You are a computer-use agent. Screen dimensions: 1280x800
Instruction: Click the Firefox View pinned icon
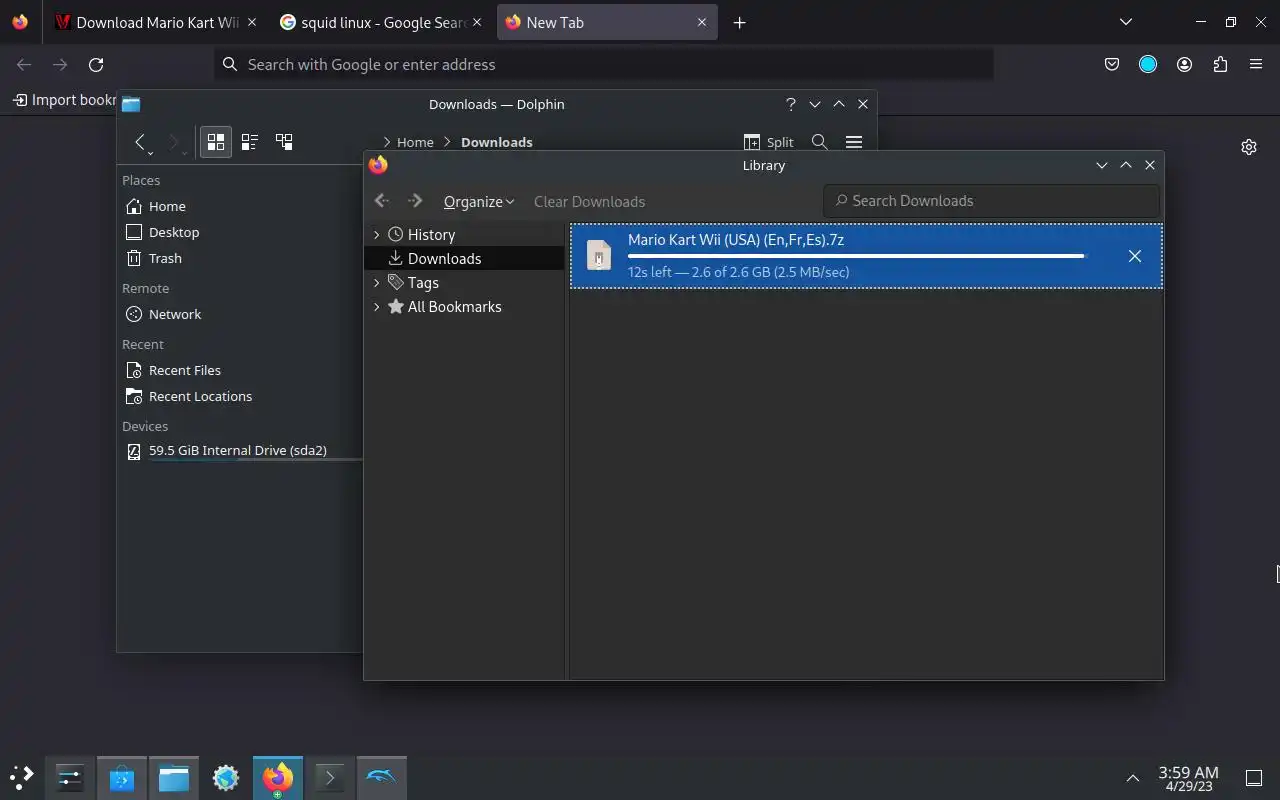(x=20, y=22)
